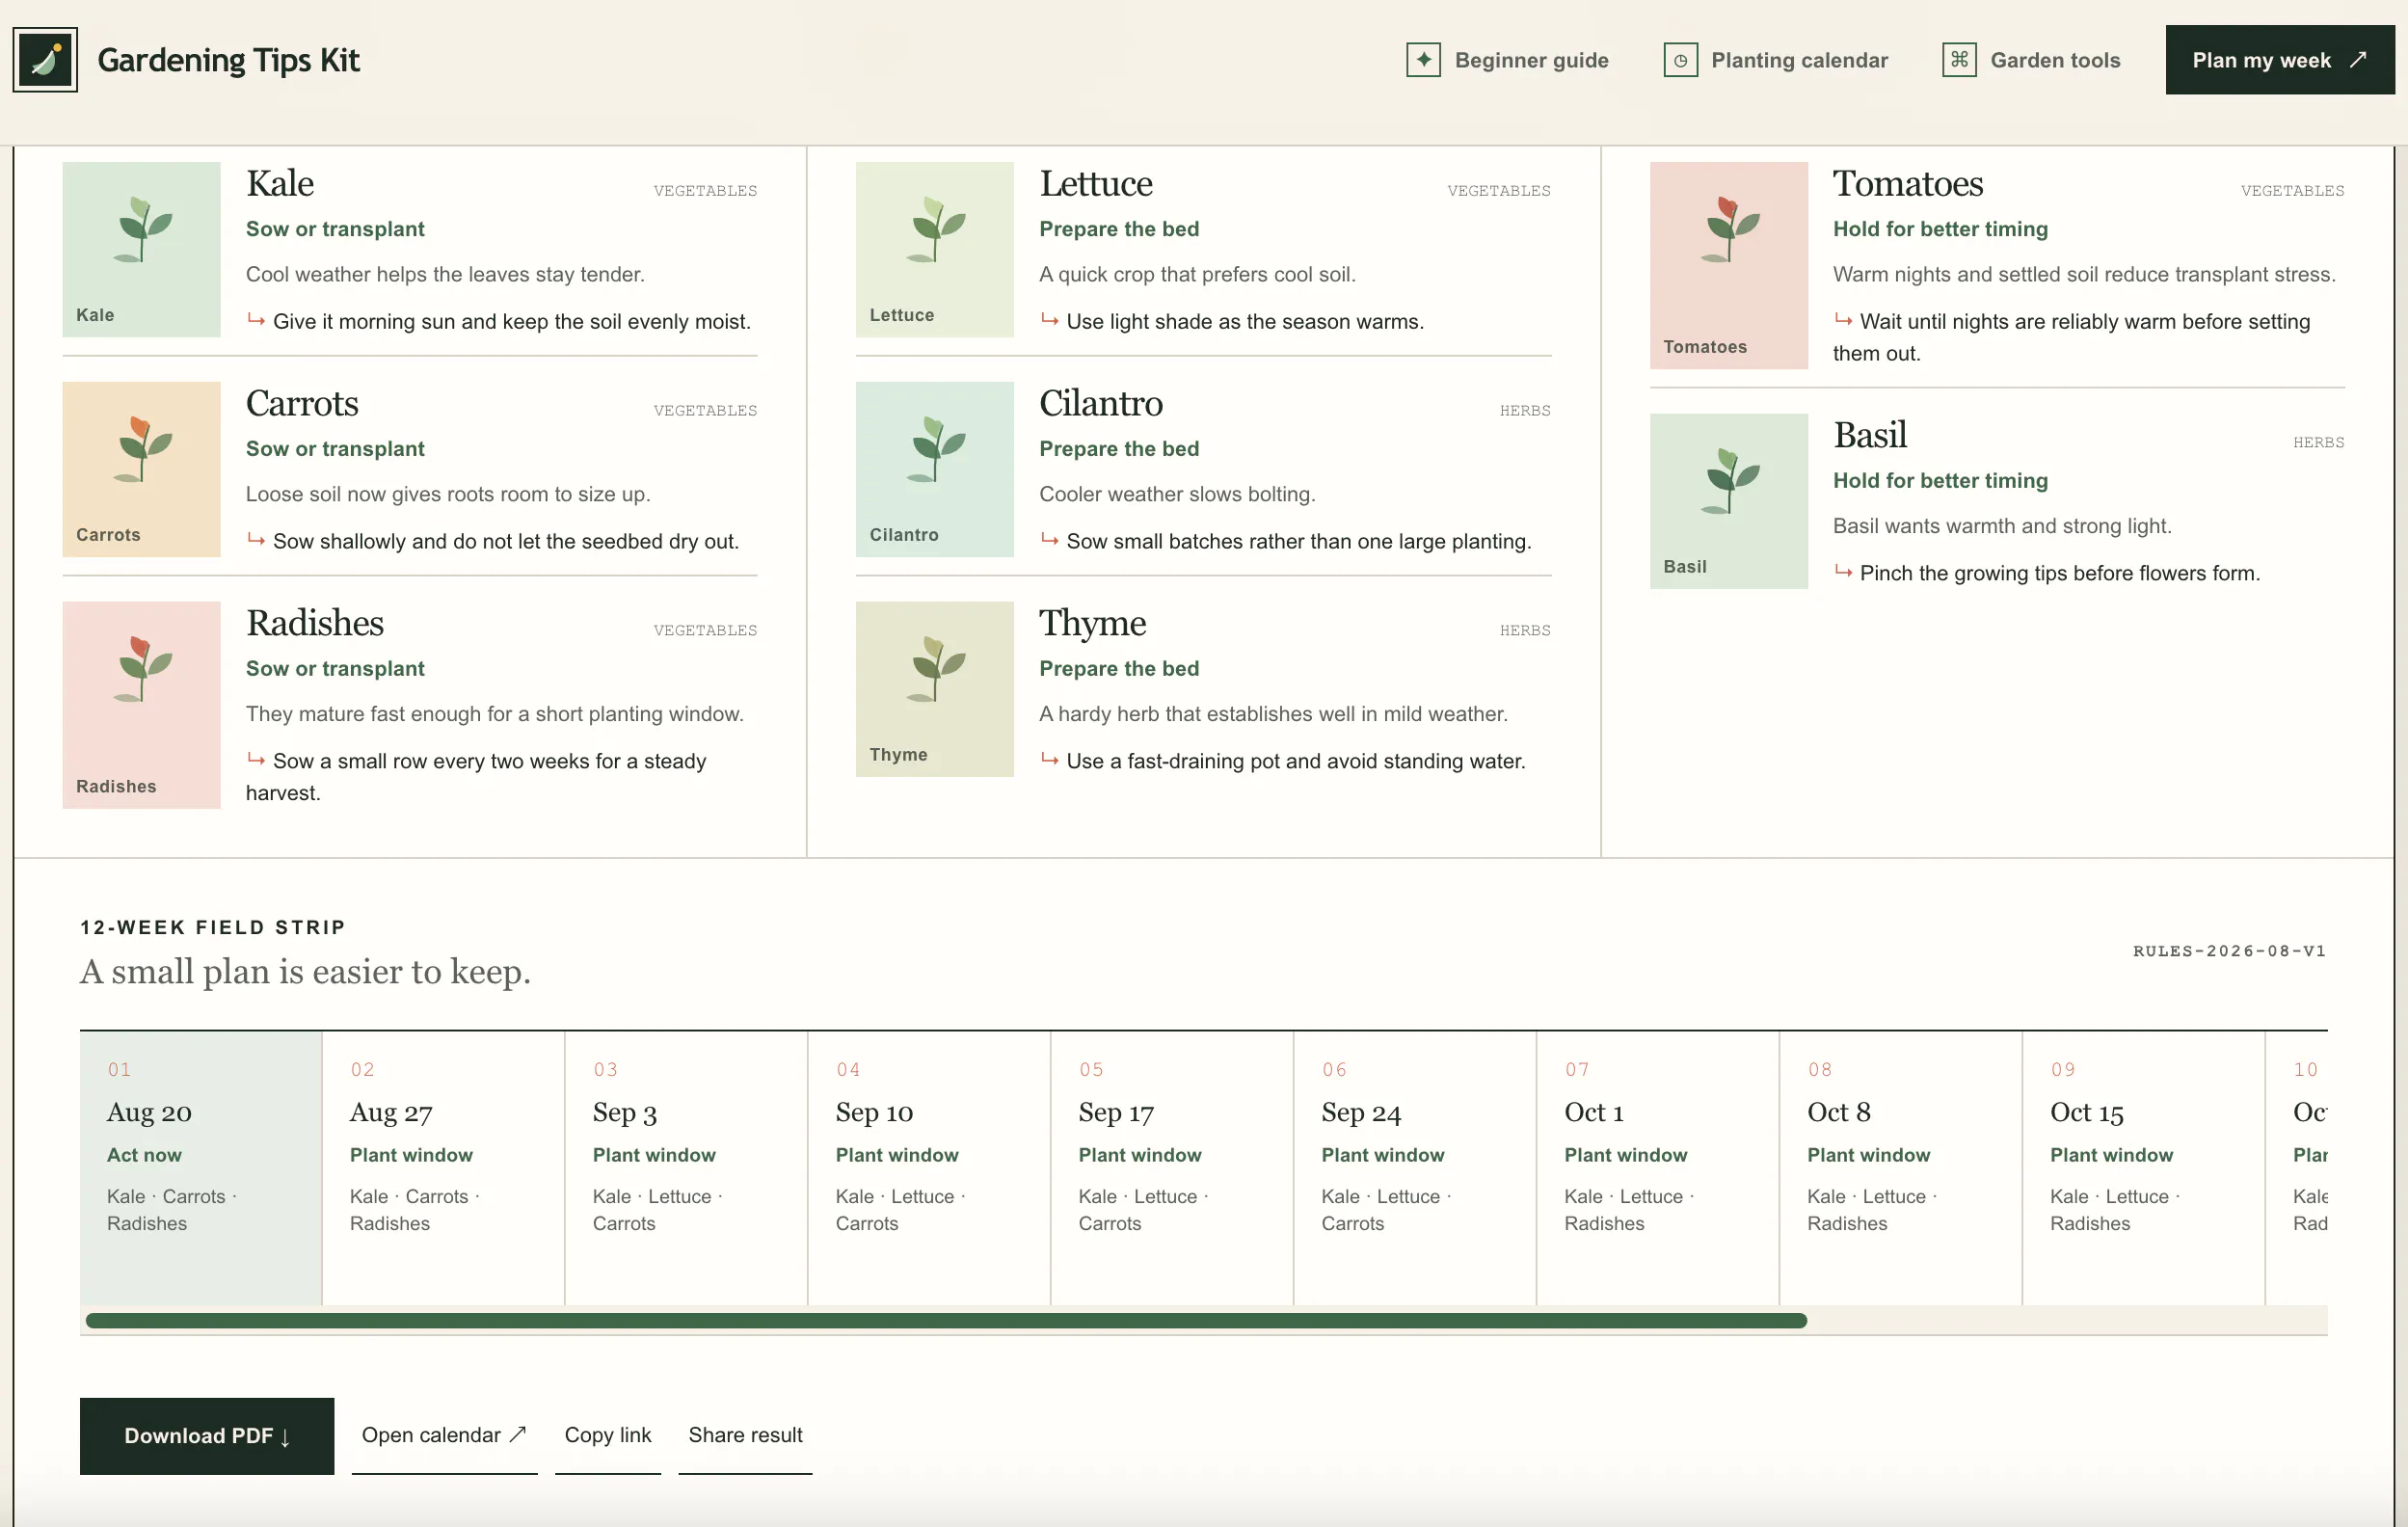Select the Aug 27 week cell
This screenshot has height=1527, width=2408.
[x=444, y=1168]
